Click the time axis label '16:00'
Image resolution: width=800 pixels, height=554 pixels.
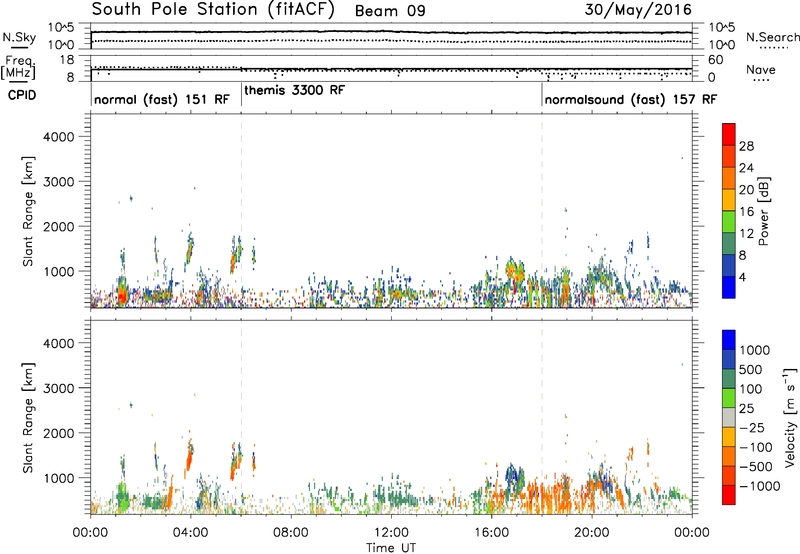pyautogui.click(x=491, y=533)
